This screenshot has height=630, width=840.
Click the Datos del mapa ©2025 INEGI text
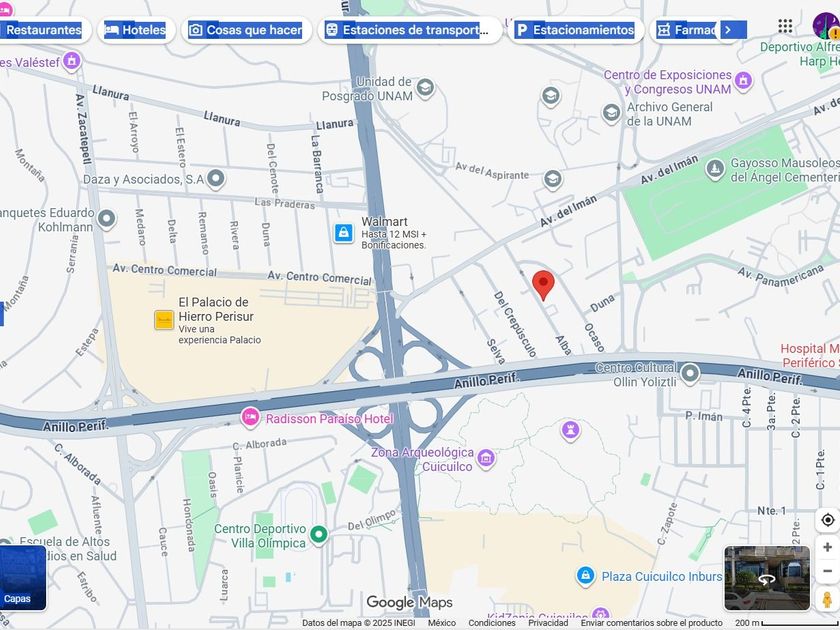[358, 623]
